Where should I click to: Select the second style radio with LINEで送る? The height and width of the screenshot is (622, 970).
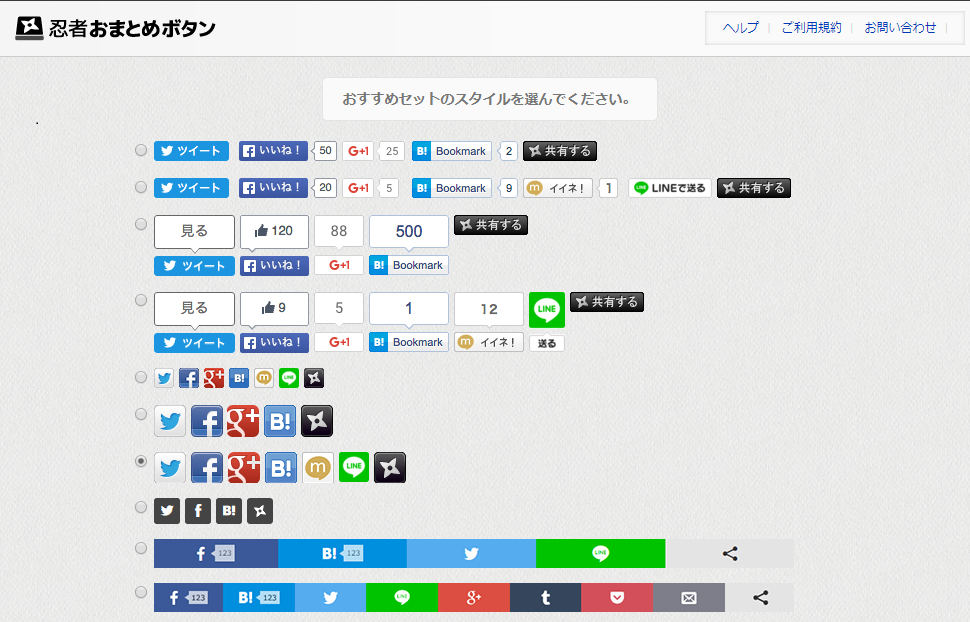(x=141, y=187)
